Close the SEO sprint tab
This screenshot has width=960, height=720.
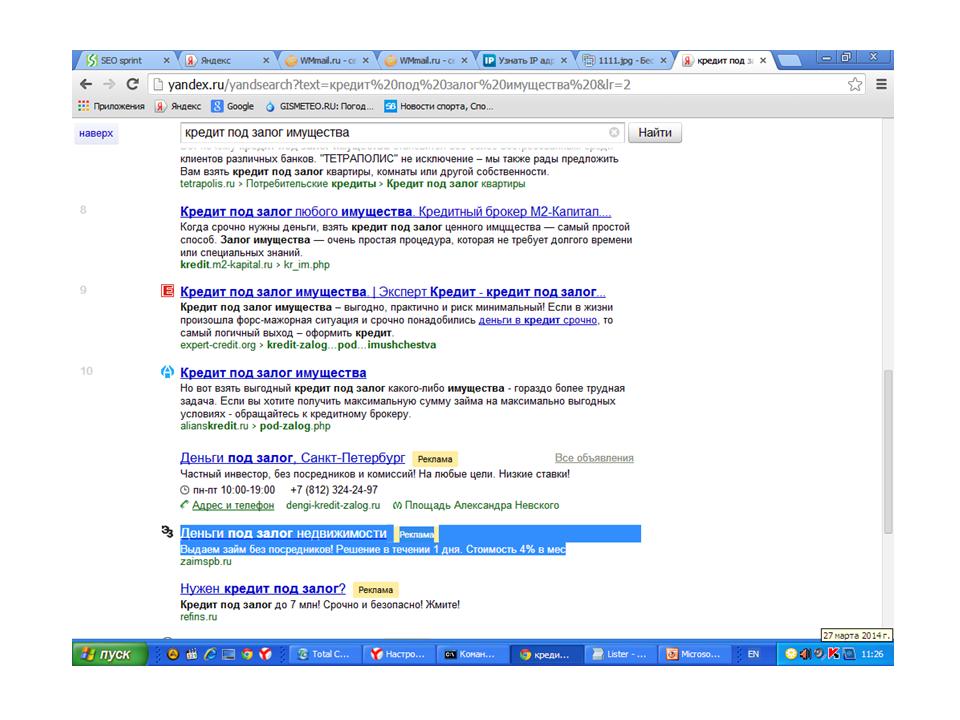tap(167, 61)
